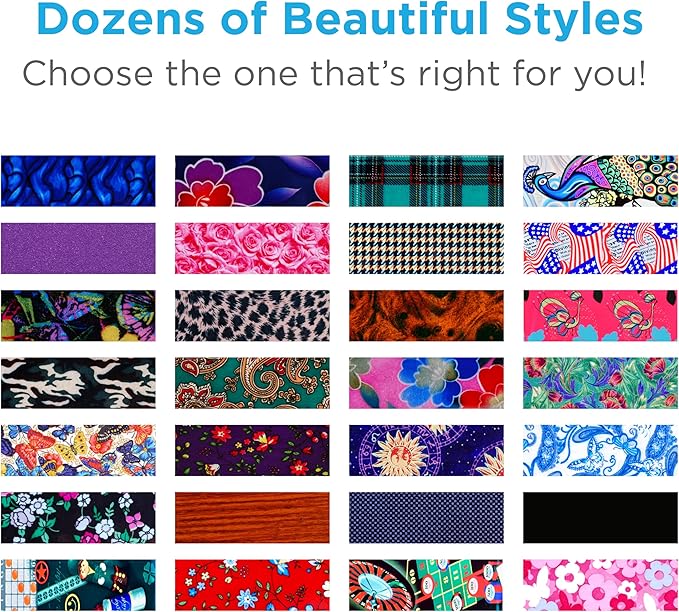Pick the peacock illustration pattern
The image size is (679, 612).
pyautogui.click(x=600, y=181)
